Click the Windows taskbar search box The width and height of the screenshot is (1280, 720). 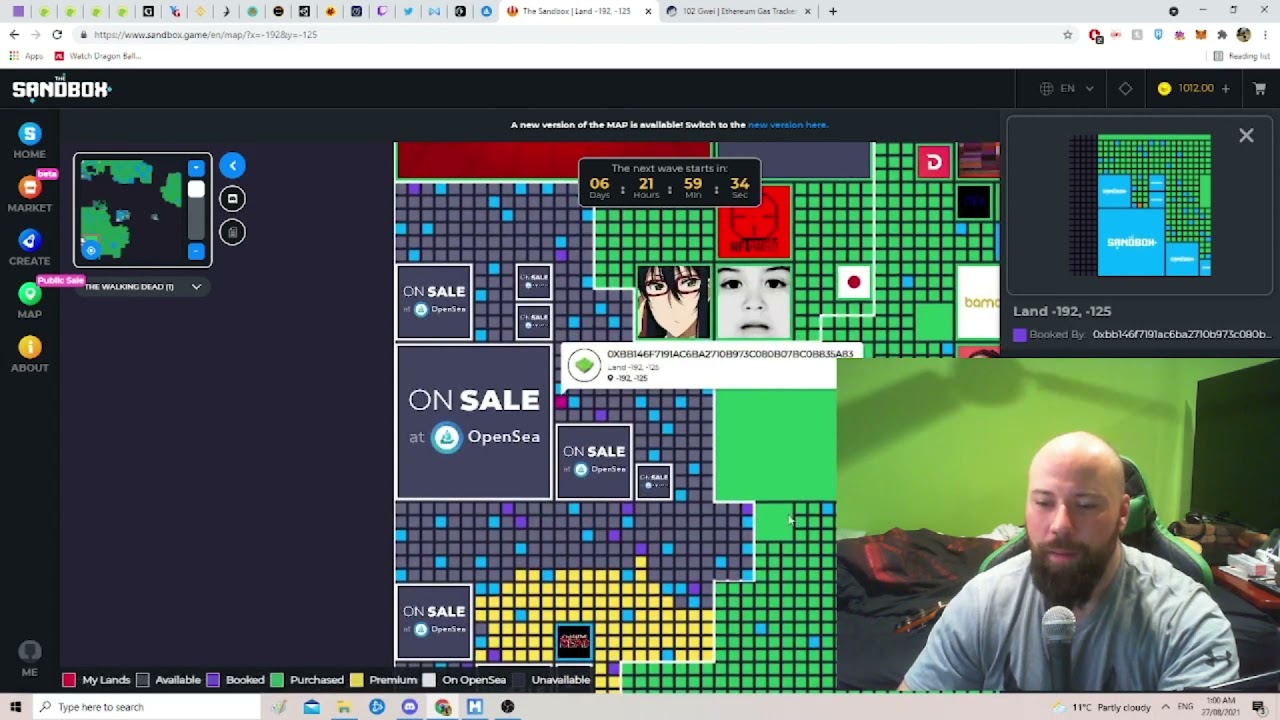point(146,707)
